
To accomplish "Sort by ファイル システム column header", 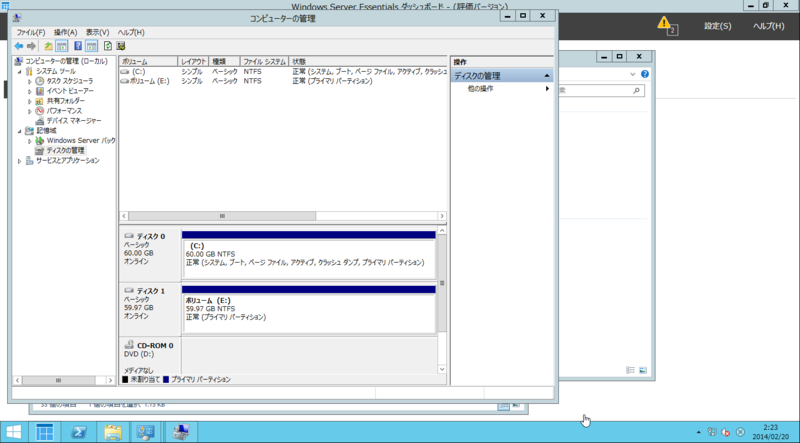I will point(264,61).
